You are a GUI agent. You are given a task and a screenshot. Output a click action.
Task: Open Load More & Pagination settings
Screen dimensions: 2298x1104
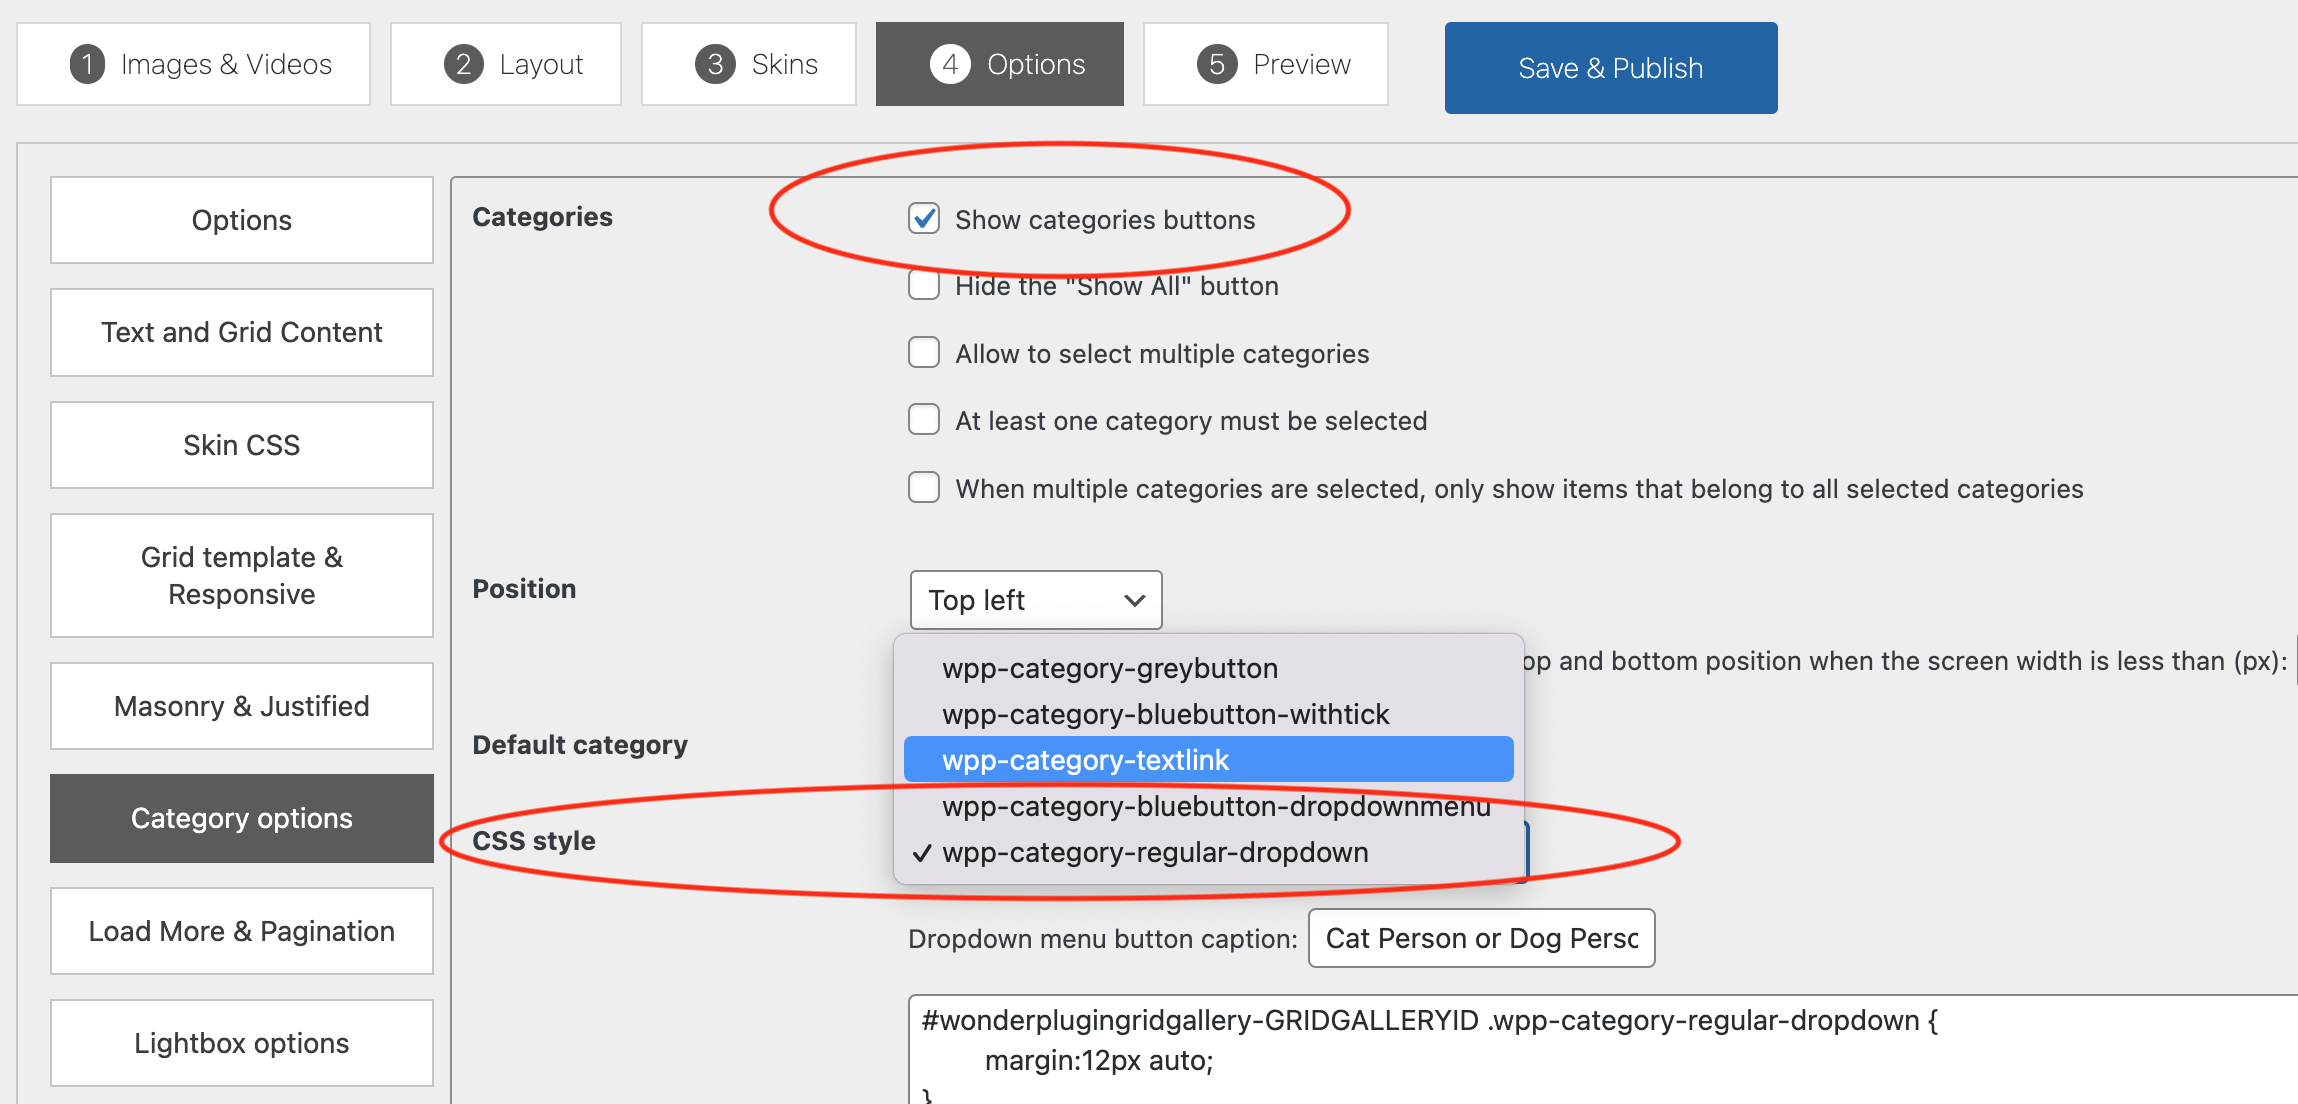click(241, 930)
